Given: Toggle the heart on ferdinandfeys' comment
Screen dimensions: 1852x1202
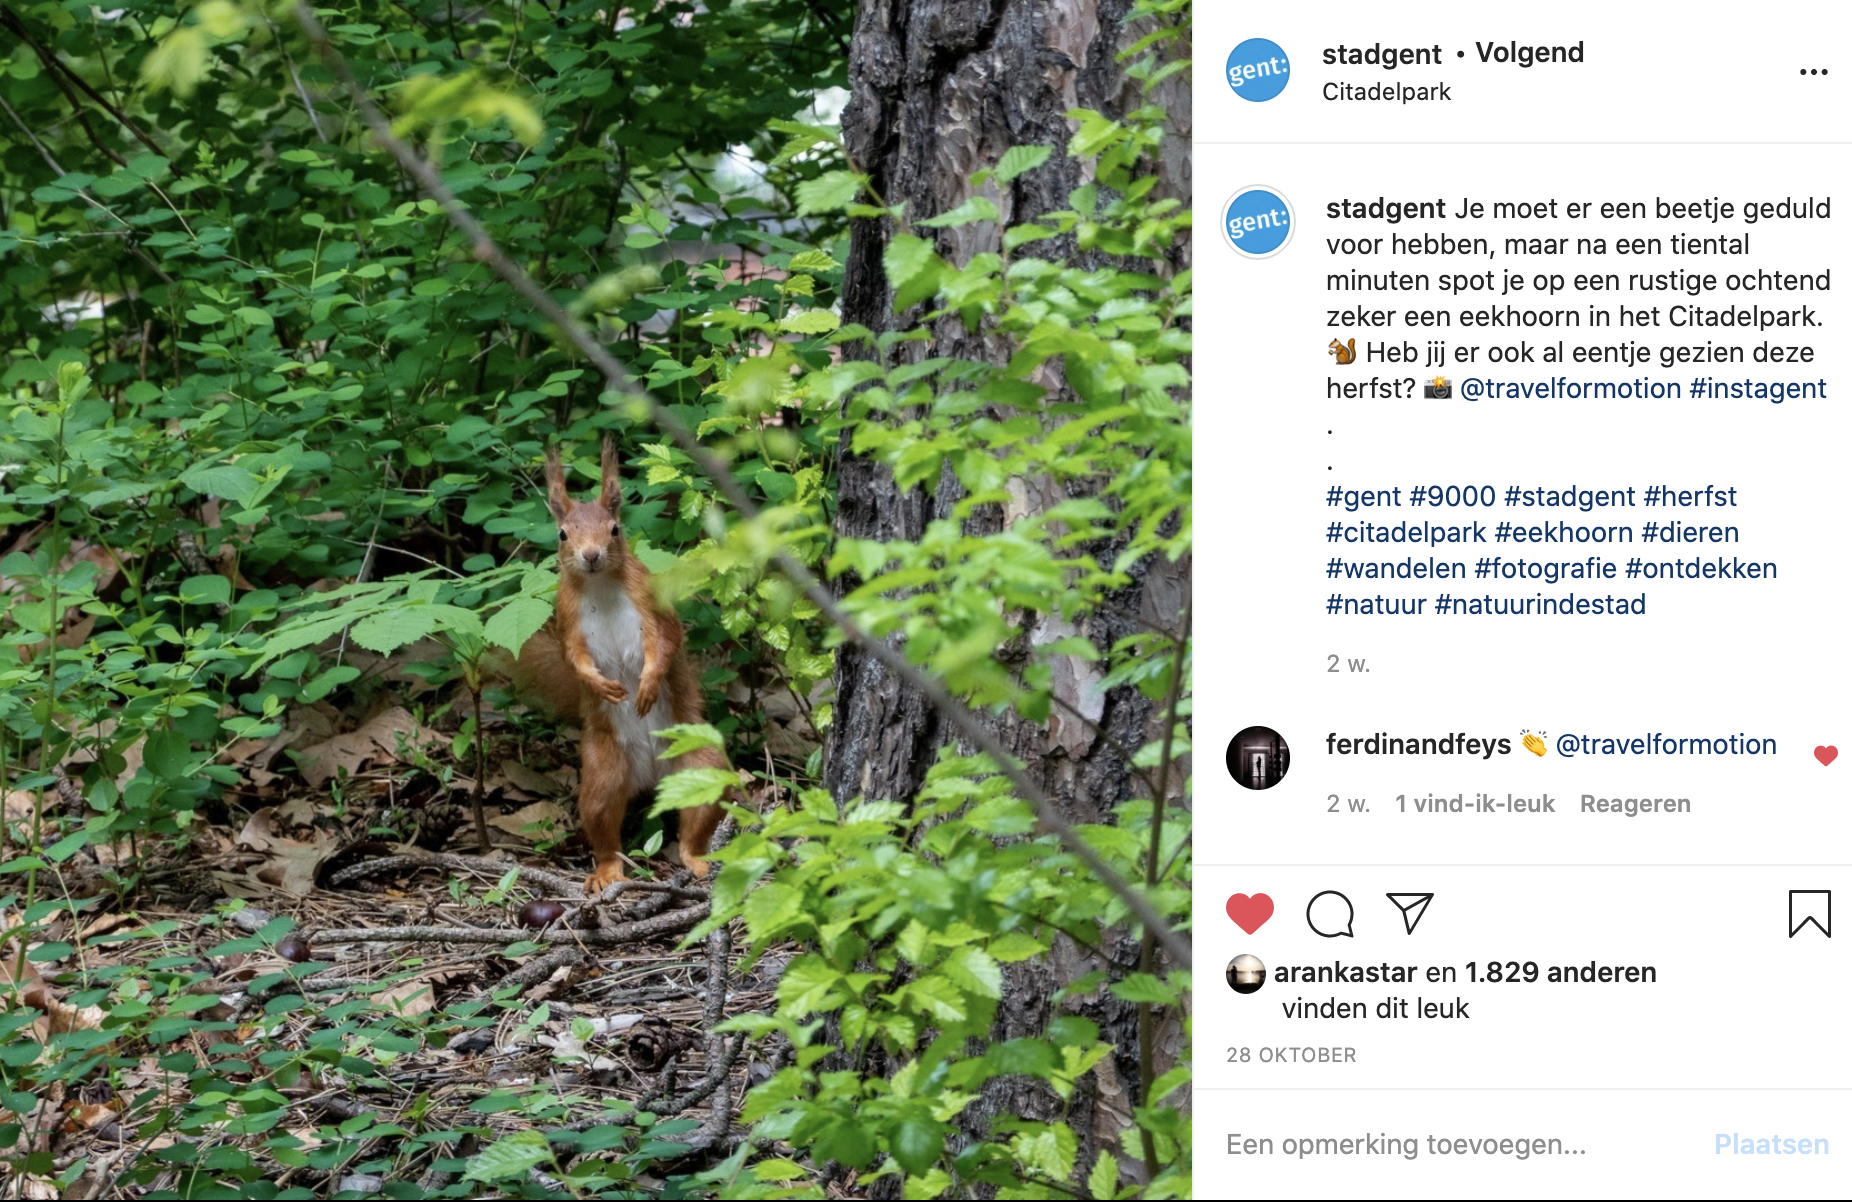Looking at the screenshot, I should point(1825,756).
